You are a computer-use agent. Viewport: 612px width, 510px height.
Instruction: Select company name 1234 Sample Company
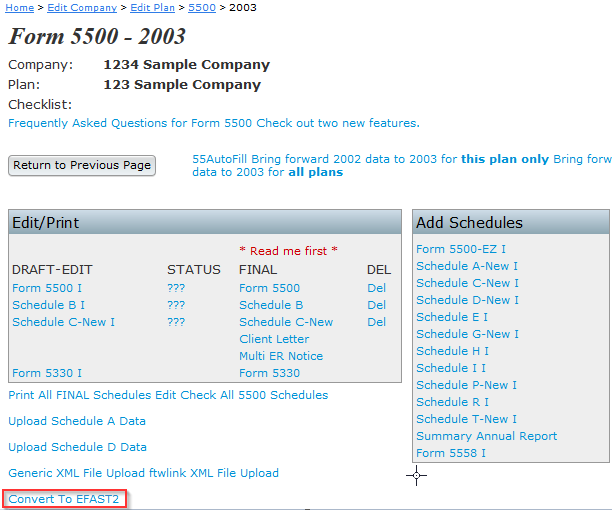coord(187,64)
